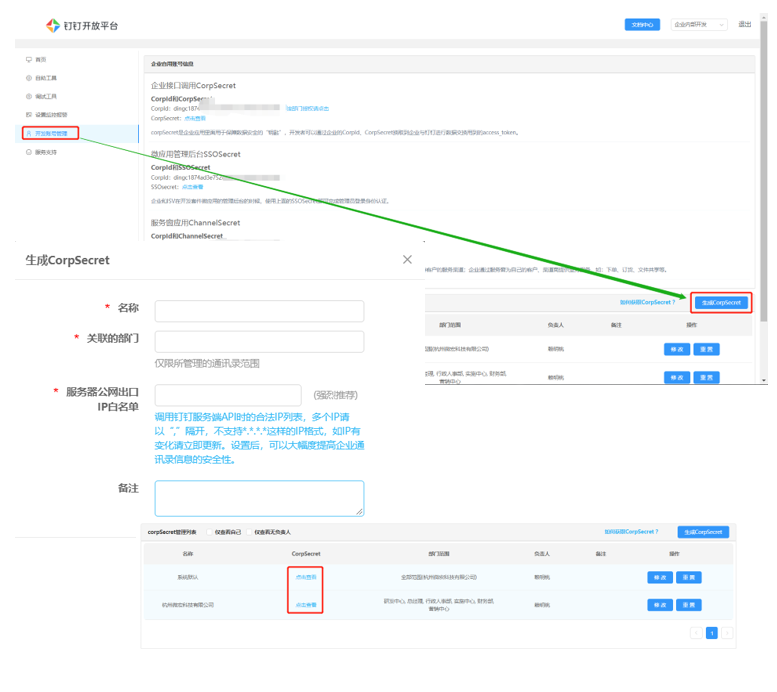This screenshot has width=777, height=692.
Task: Click 点击查看 in the 系统默认 row
Action: coord(306,577)
